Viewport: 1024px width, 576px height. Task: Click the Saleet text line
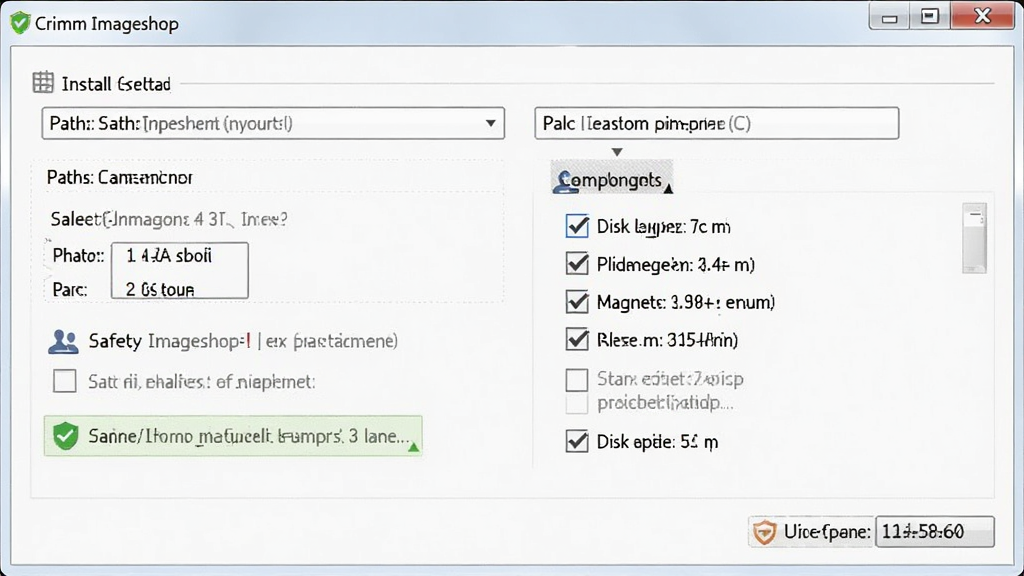click(x=169, y=219)
